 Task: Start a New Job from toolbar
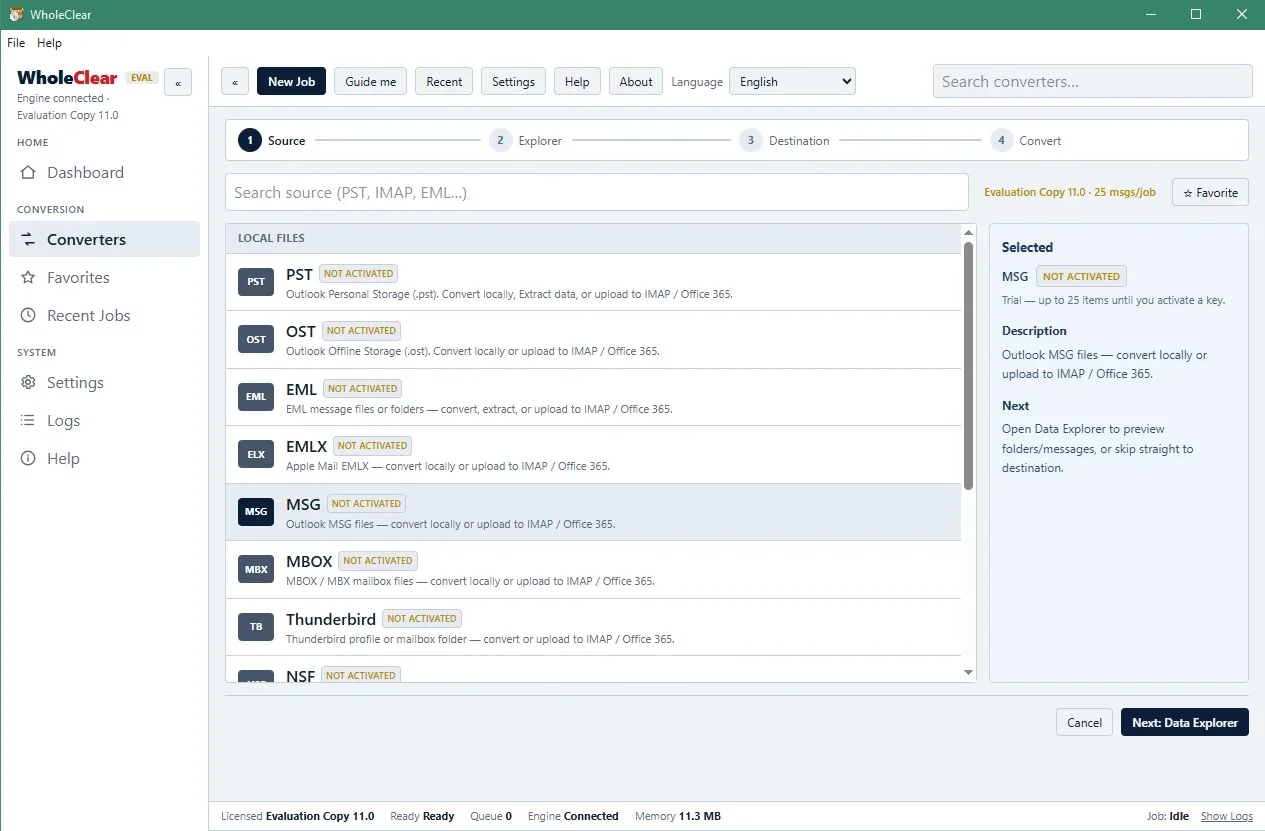pyautogui.click(x=292, y=82)
